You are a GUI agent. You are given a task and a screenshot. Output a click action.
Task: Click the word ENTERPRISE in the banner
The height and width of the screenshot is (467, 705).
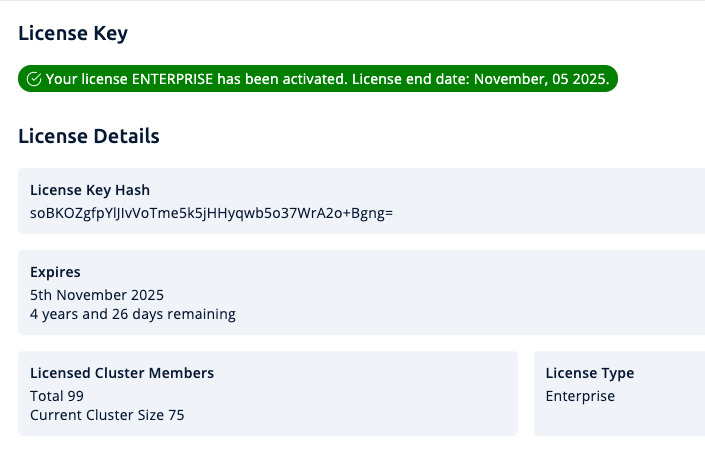point(174,79)
